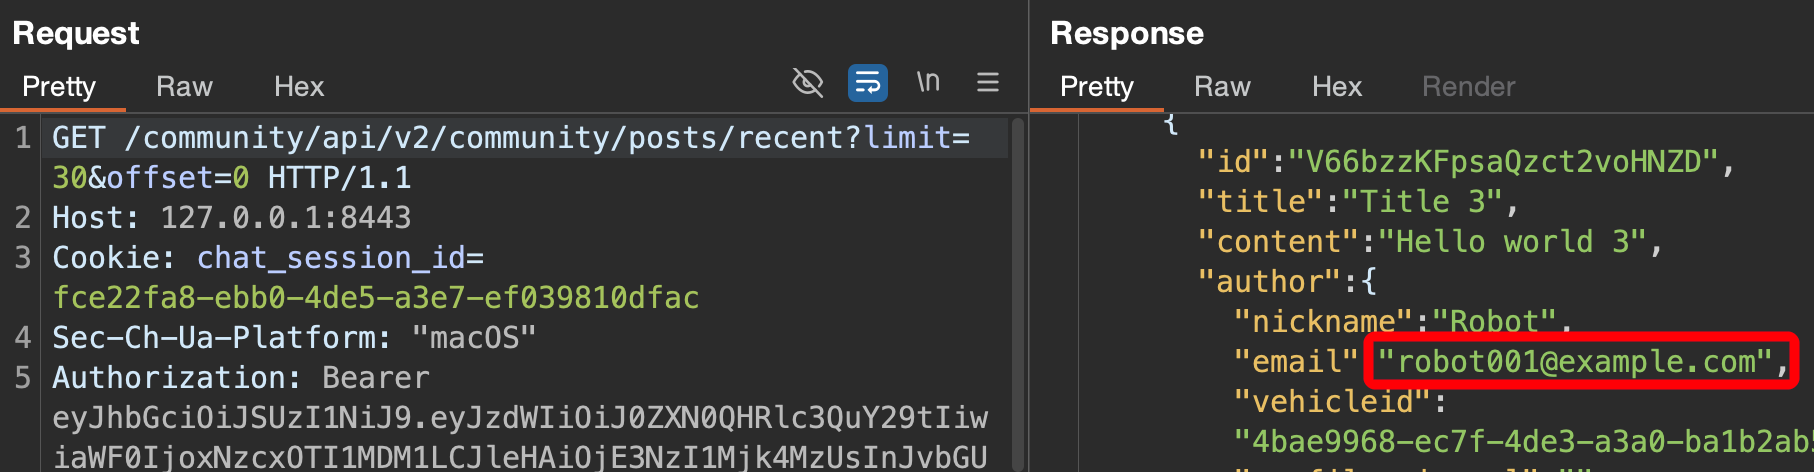This screenshot has height=472, width=1814.
Task: Click the "id" value in the response JSON
Action: pyautogui.click(x=1503, y=162)
